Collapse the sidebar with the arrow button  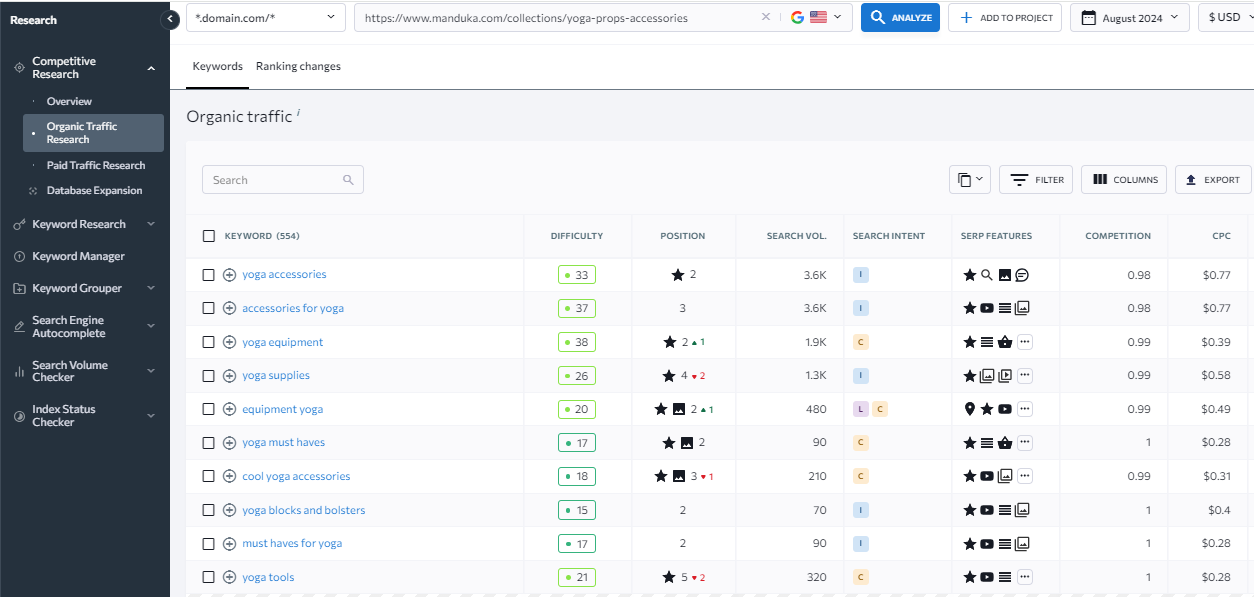[x=170, y=19]
